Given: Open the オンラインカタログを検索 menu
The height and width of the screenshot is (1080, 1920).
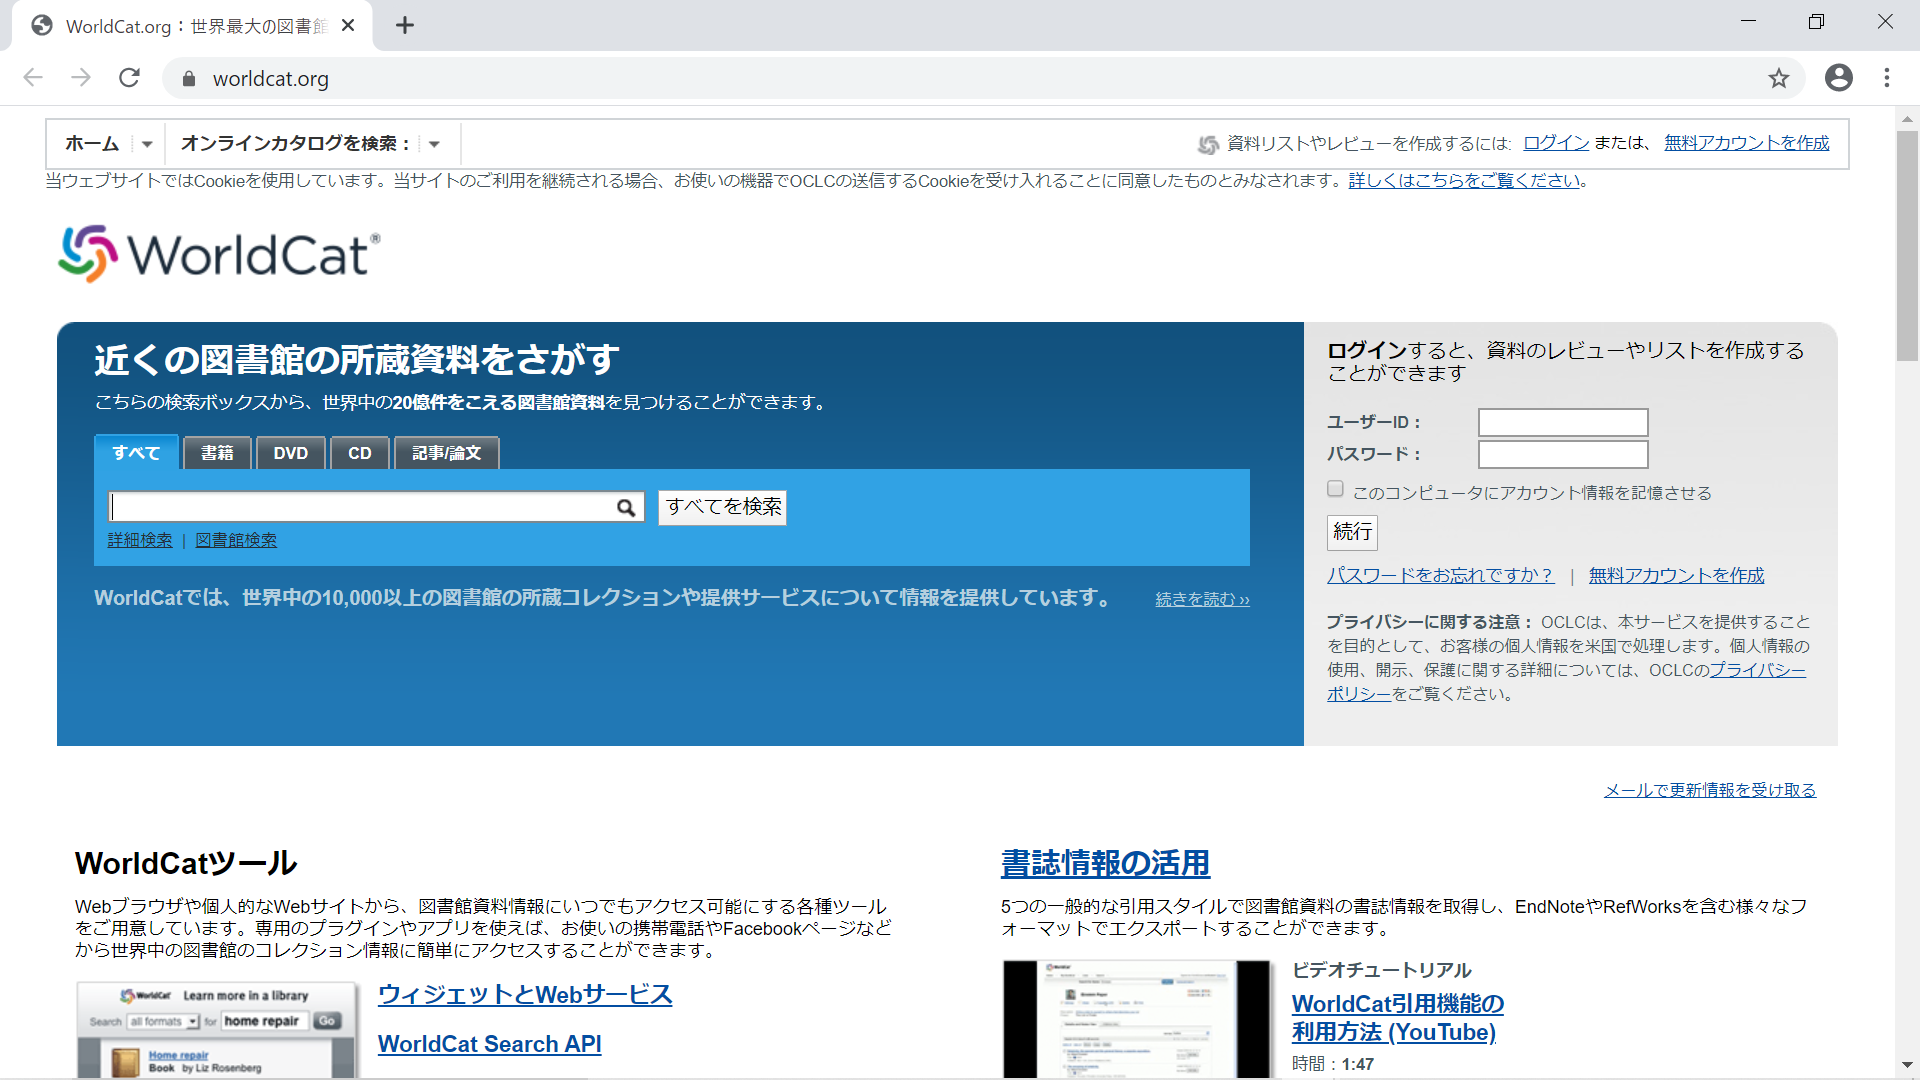Looking at the screenshot, I should tap(295, 144).
